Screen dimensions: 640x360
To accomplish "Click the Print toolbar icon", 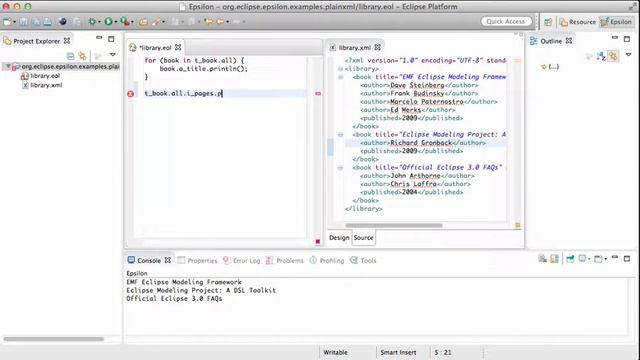I will coord(47,22).
